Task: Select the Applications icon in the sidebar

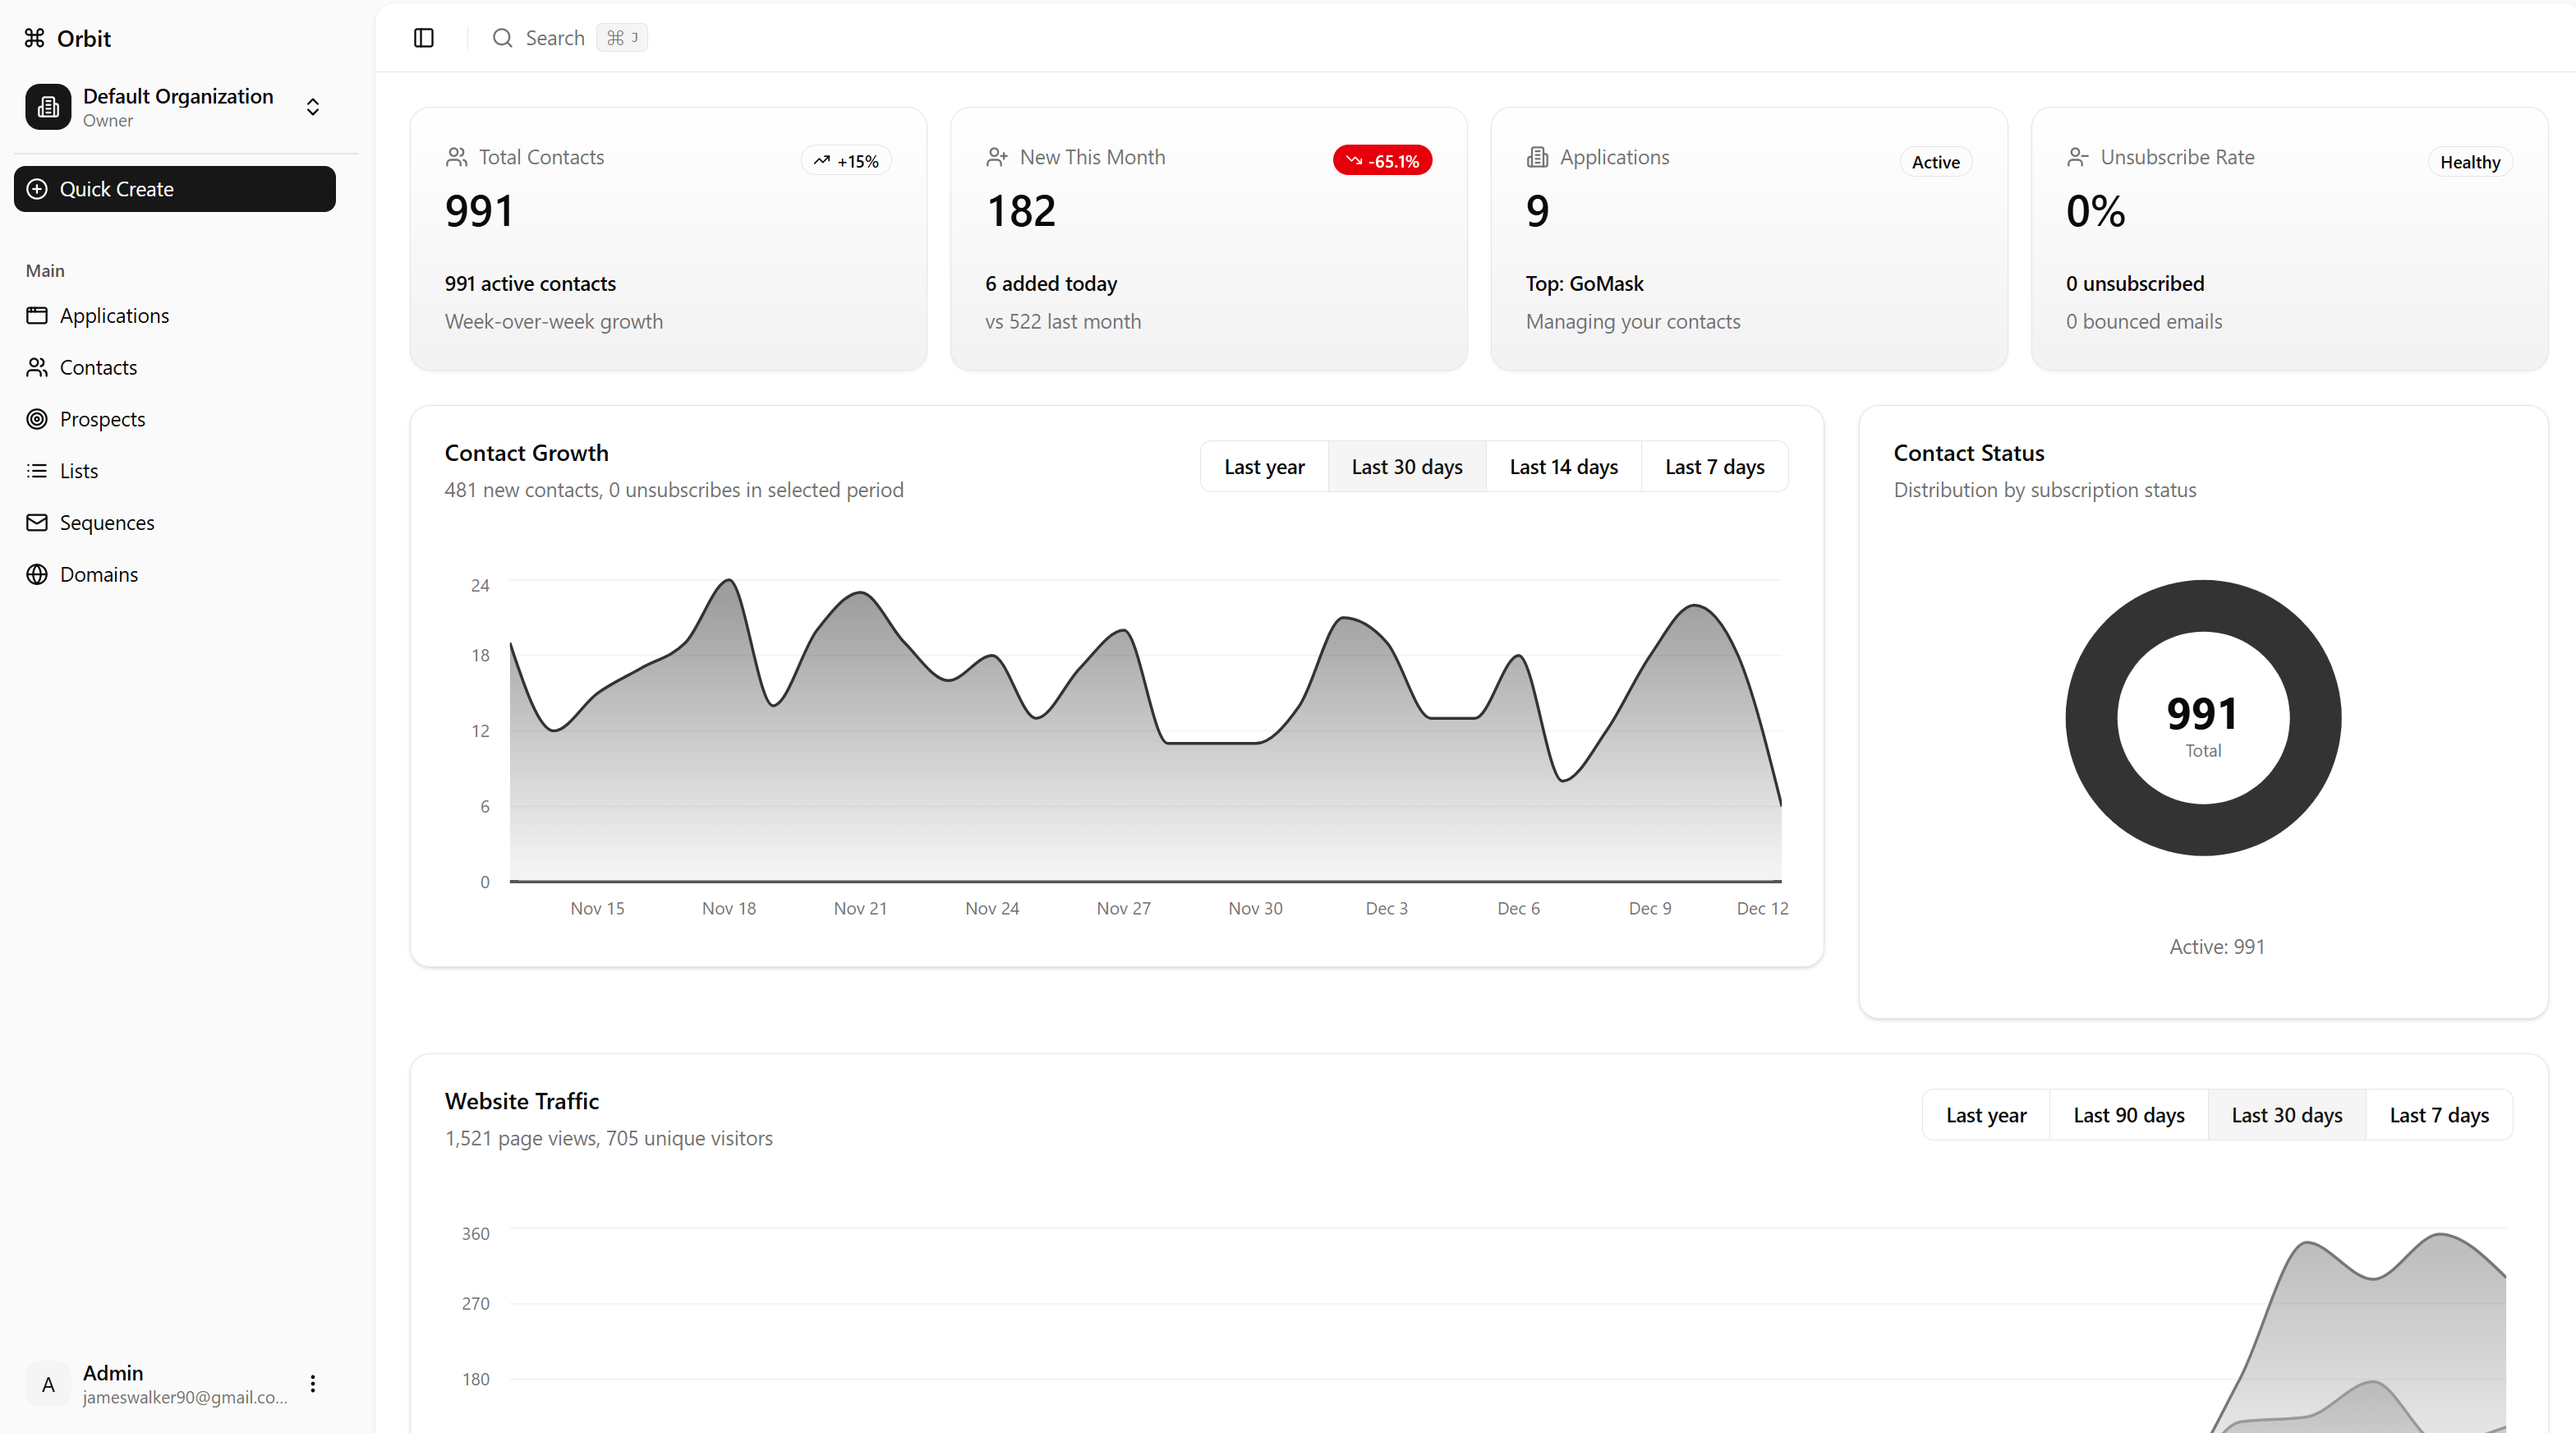Action: pyautogui.click(x=37, y=315)
